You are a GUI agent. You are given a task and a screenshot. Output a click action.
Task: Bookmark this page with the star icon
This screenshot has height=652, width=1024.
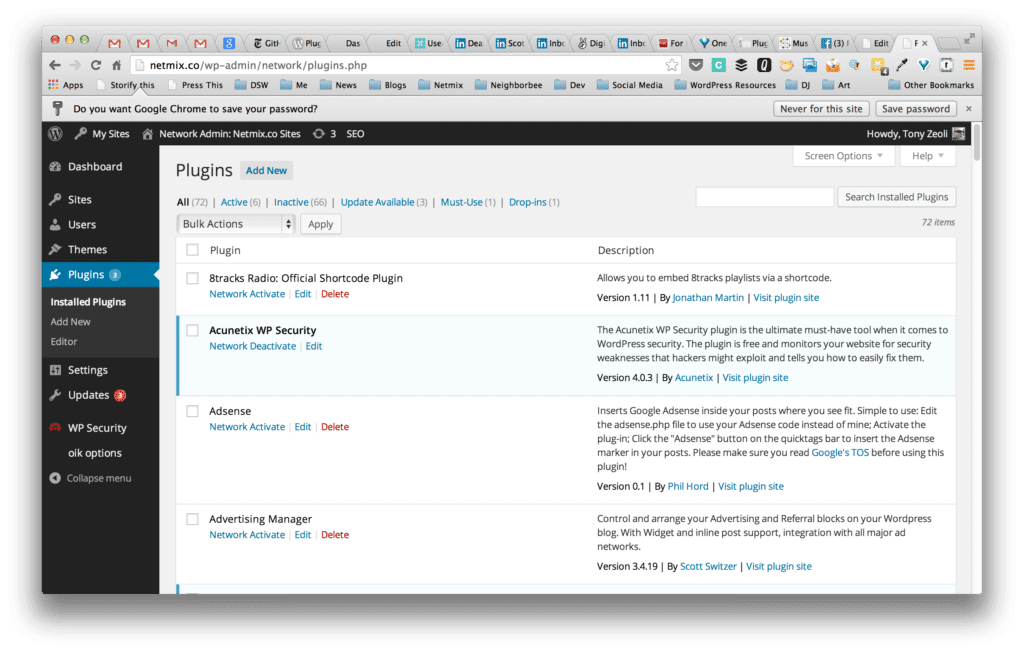[671, 65]
